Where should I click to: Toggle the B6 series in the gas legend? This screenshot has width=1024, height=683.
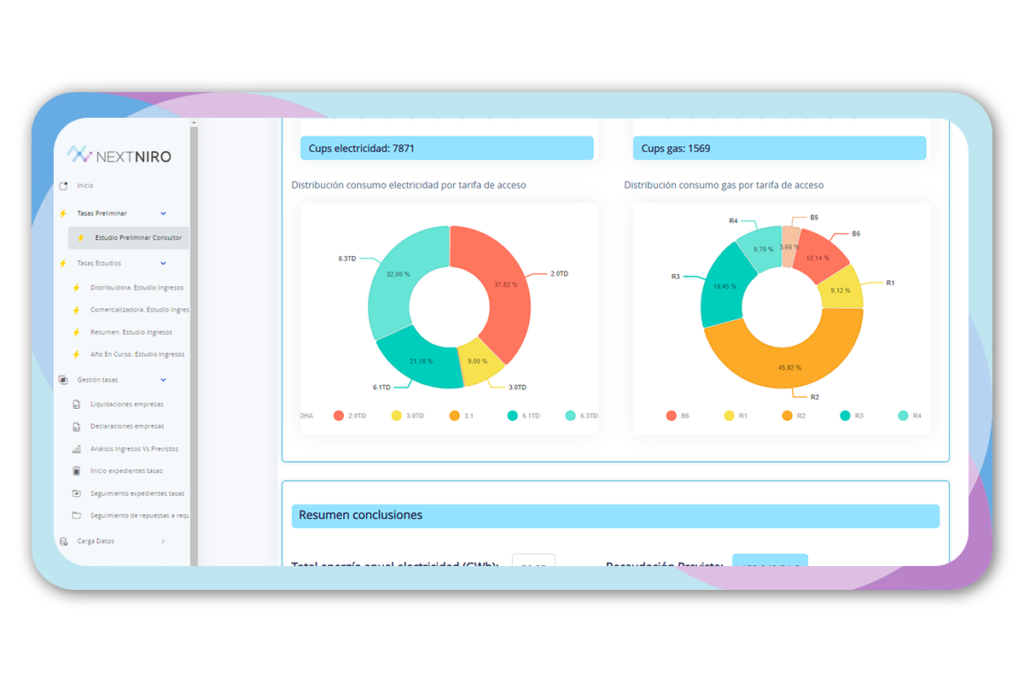pos(678,416)
